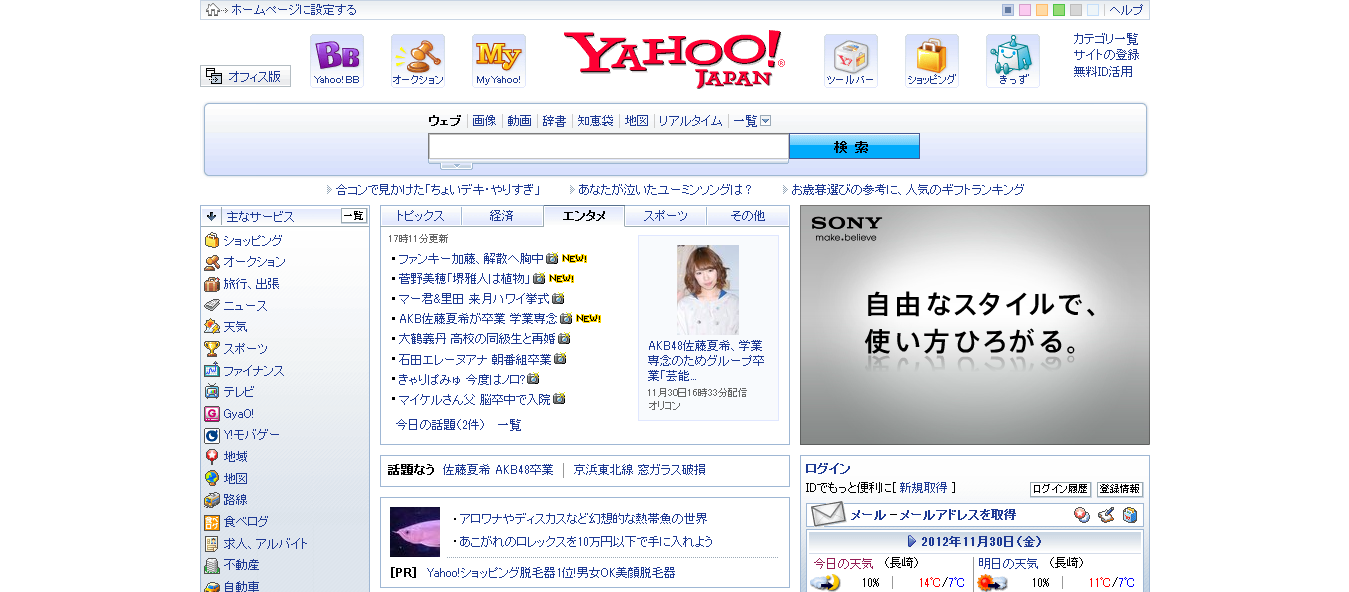Click today's weather night-cloud icon
Viewport: 1349px width, 592px height.
(825, 583)
